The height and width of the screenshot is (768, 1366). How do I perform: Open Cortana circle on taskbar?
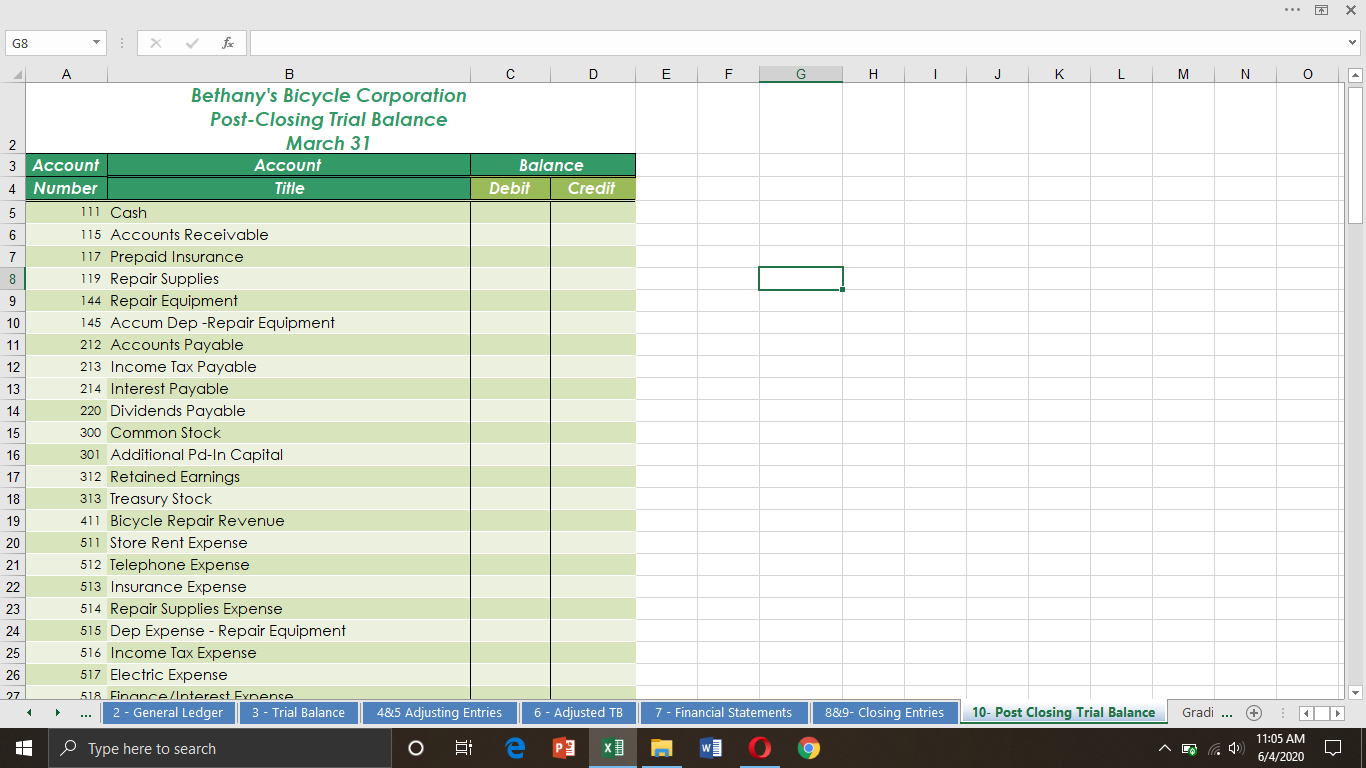point(417,748)
